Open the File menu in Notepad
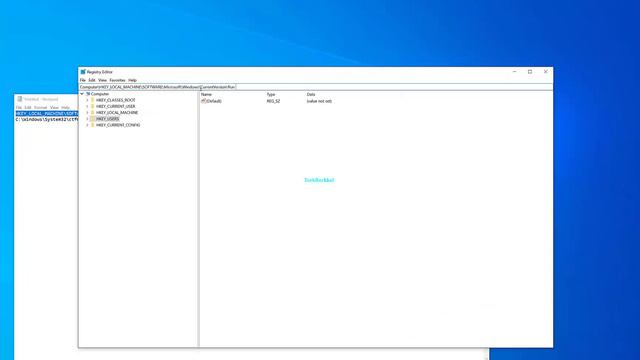This screenshot has width=640, height=360. tap(19, 107)
